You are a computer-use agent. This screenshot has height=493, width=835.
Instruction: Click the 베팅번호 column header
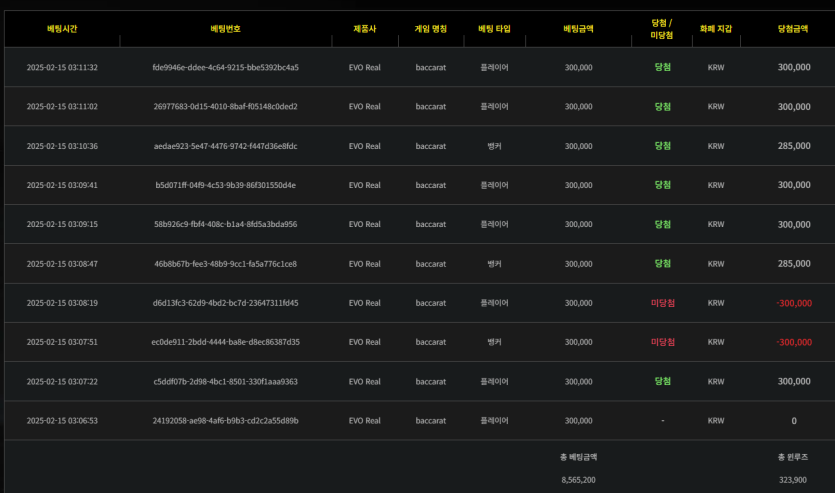pyautogui.click(x=225, y=29)
